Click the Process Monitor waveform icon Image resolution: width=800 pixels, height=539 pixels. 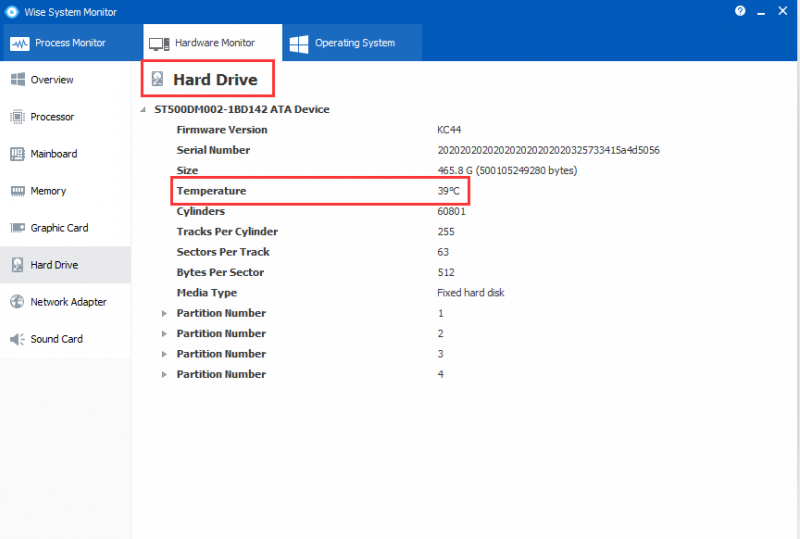(x=19, y=44)
